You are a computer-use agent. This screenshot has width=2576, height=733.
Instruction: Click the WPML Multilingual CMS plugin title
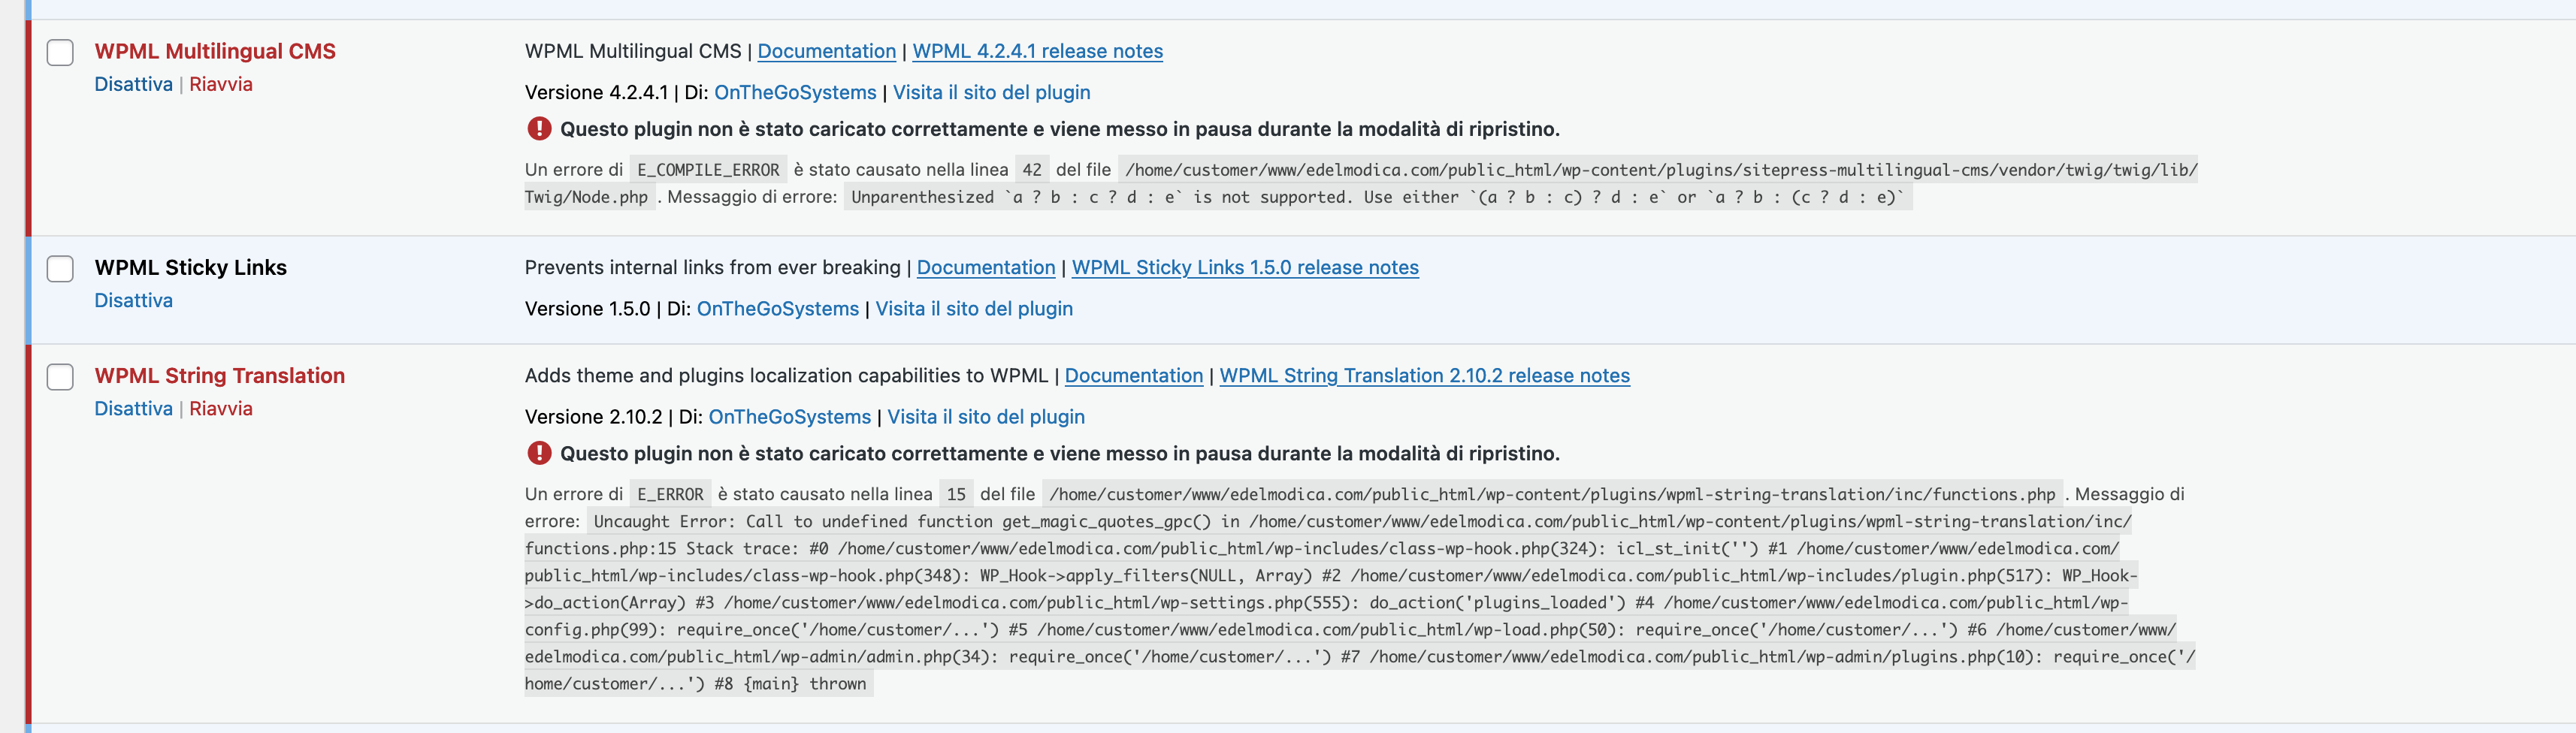click(215, 51)
